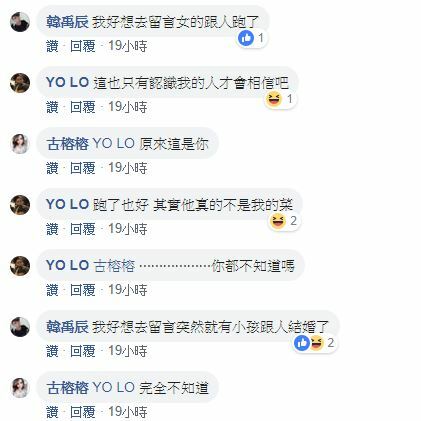The height and width of the screenshot is (421, 421).
Task: Click 古榕榕's avatar beside 完全不知道 comment
Action: pyautogui.click(x=20, y=388)
